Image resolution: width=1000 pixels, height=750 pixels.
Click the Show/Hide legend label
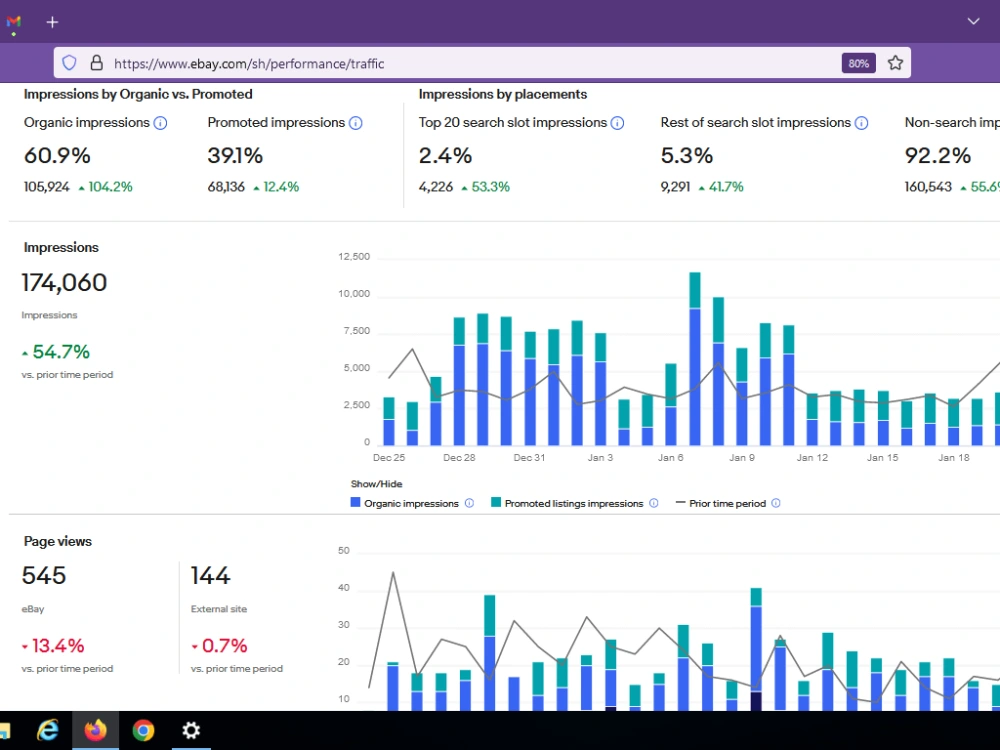376,484
